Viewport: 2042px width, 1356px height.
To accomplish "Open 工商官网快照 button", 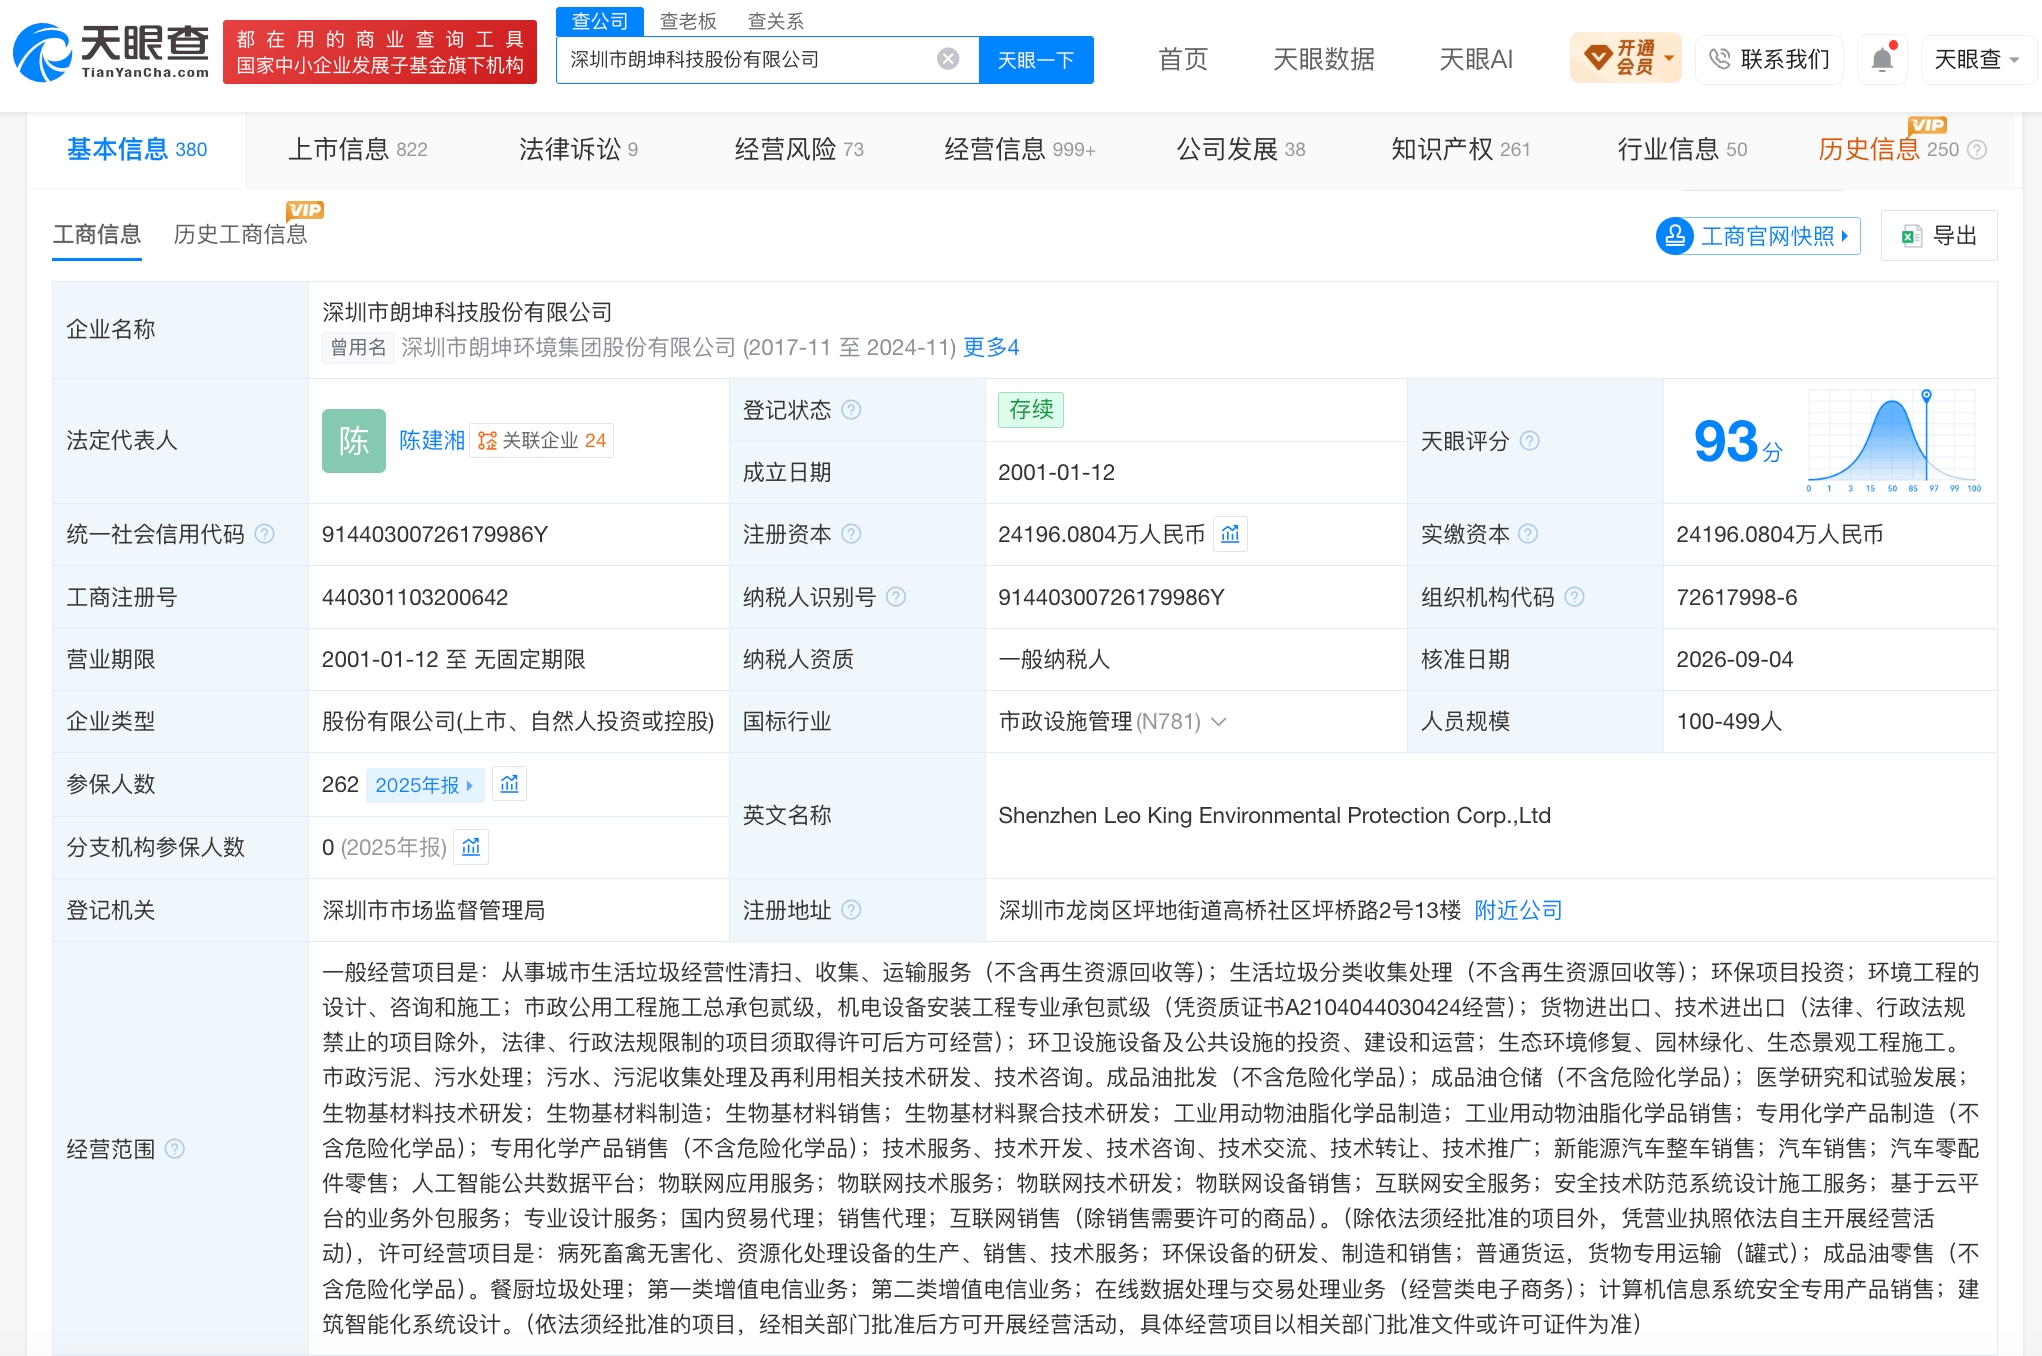I will pyautogui.click(x=1758, y=236).
